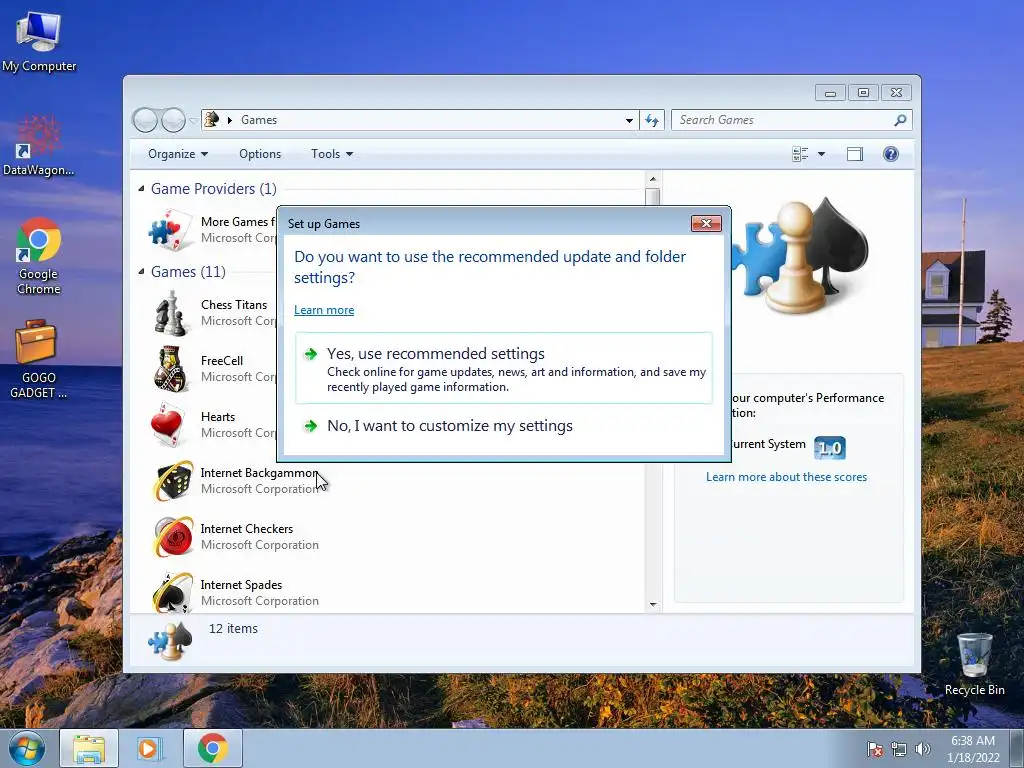Collapse the Games (11) group
Viewport: 1024px width, 768px height.
click(141, 271)
